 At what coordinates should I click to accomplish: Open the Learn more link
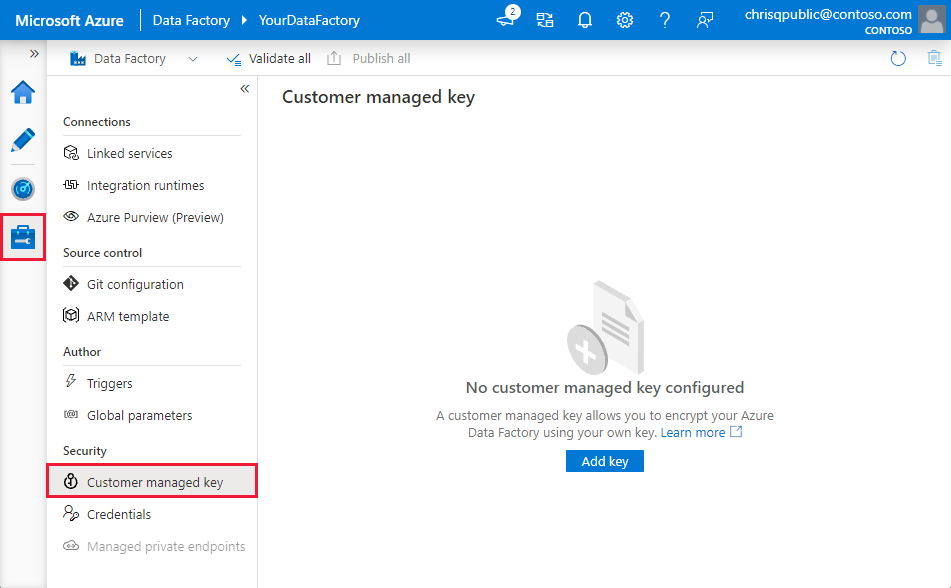coord(694,432)
